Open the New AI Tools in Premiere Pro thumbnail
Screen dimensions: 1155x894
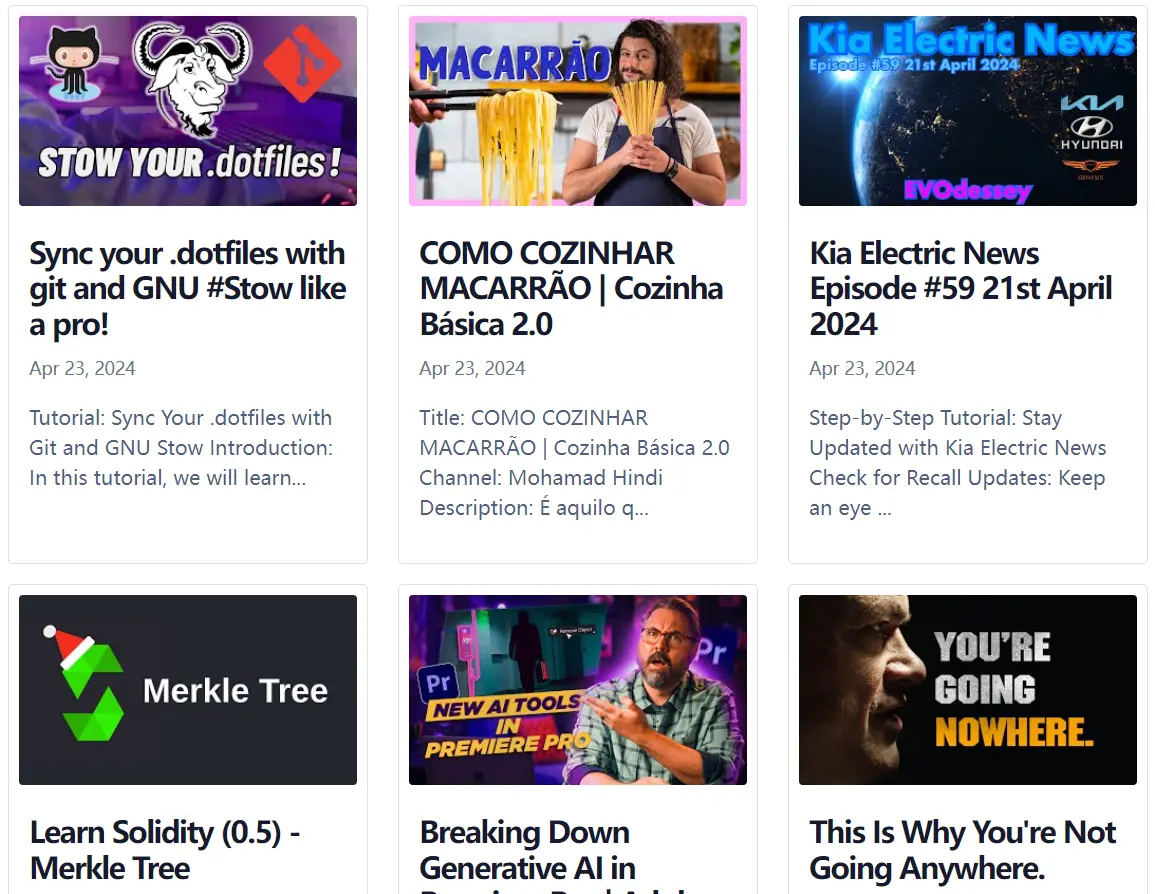pos(578,690)
